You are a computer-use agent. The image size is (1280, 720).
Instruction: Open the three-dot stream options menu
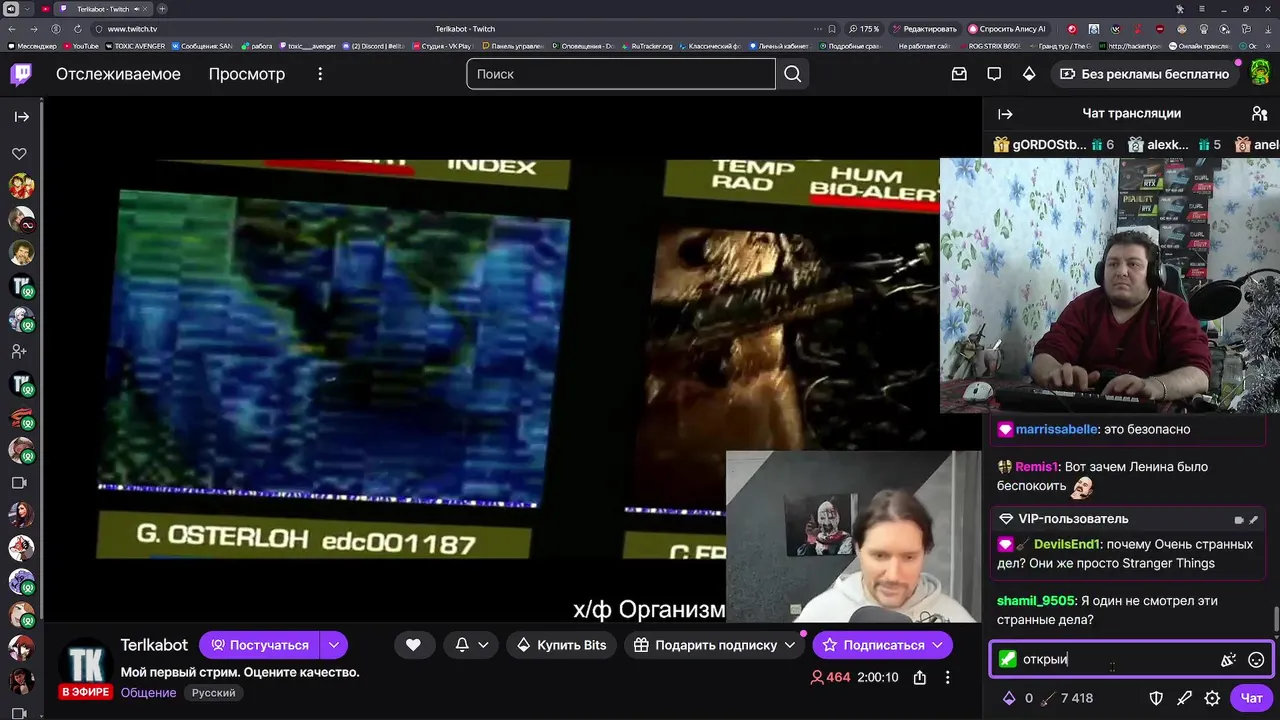click(947, 677)
